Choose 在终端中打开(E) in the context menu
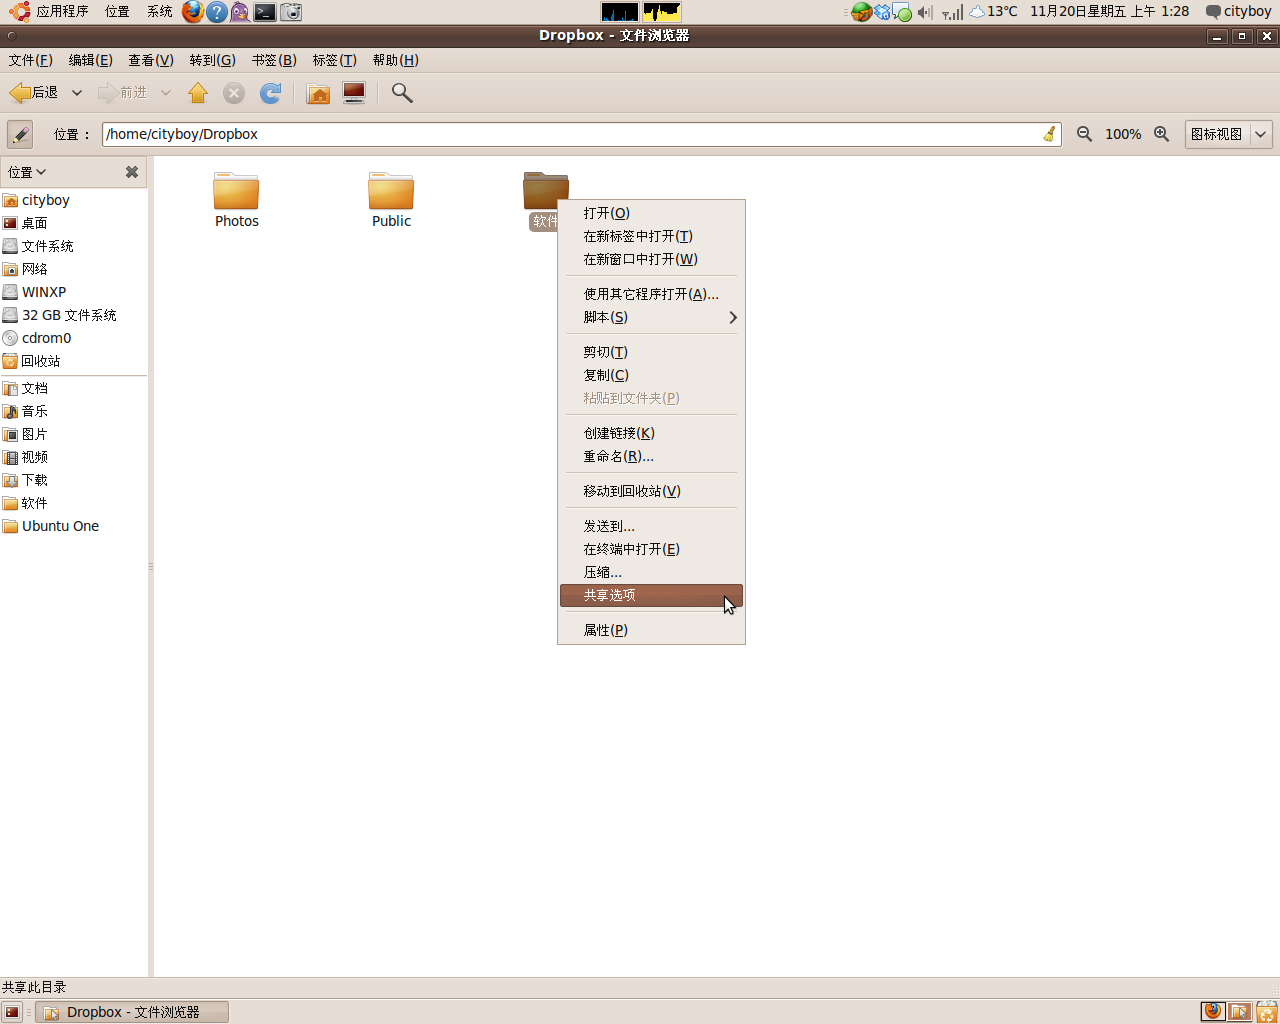1280x1024 pixels. pyautogui.click(x=651, y=549)
